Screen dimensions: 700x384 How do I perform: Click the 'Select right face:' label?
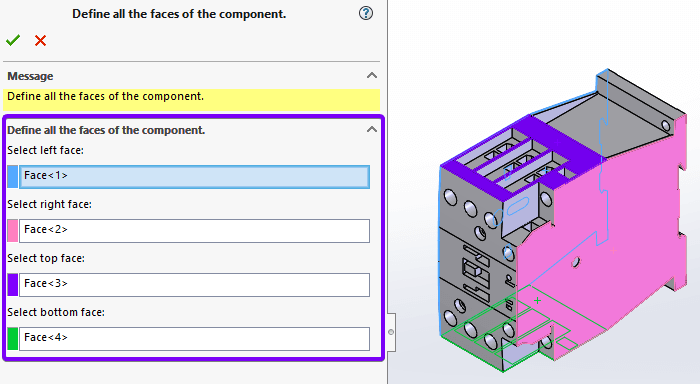50,205
